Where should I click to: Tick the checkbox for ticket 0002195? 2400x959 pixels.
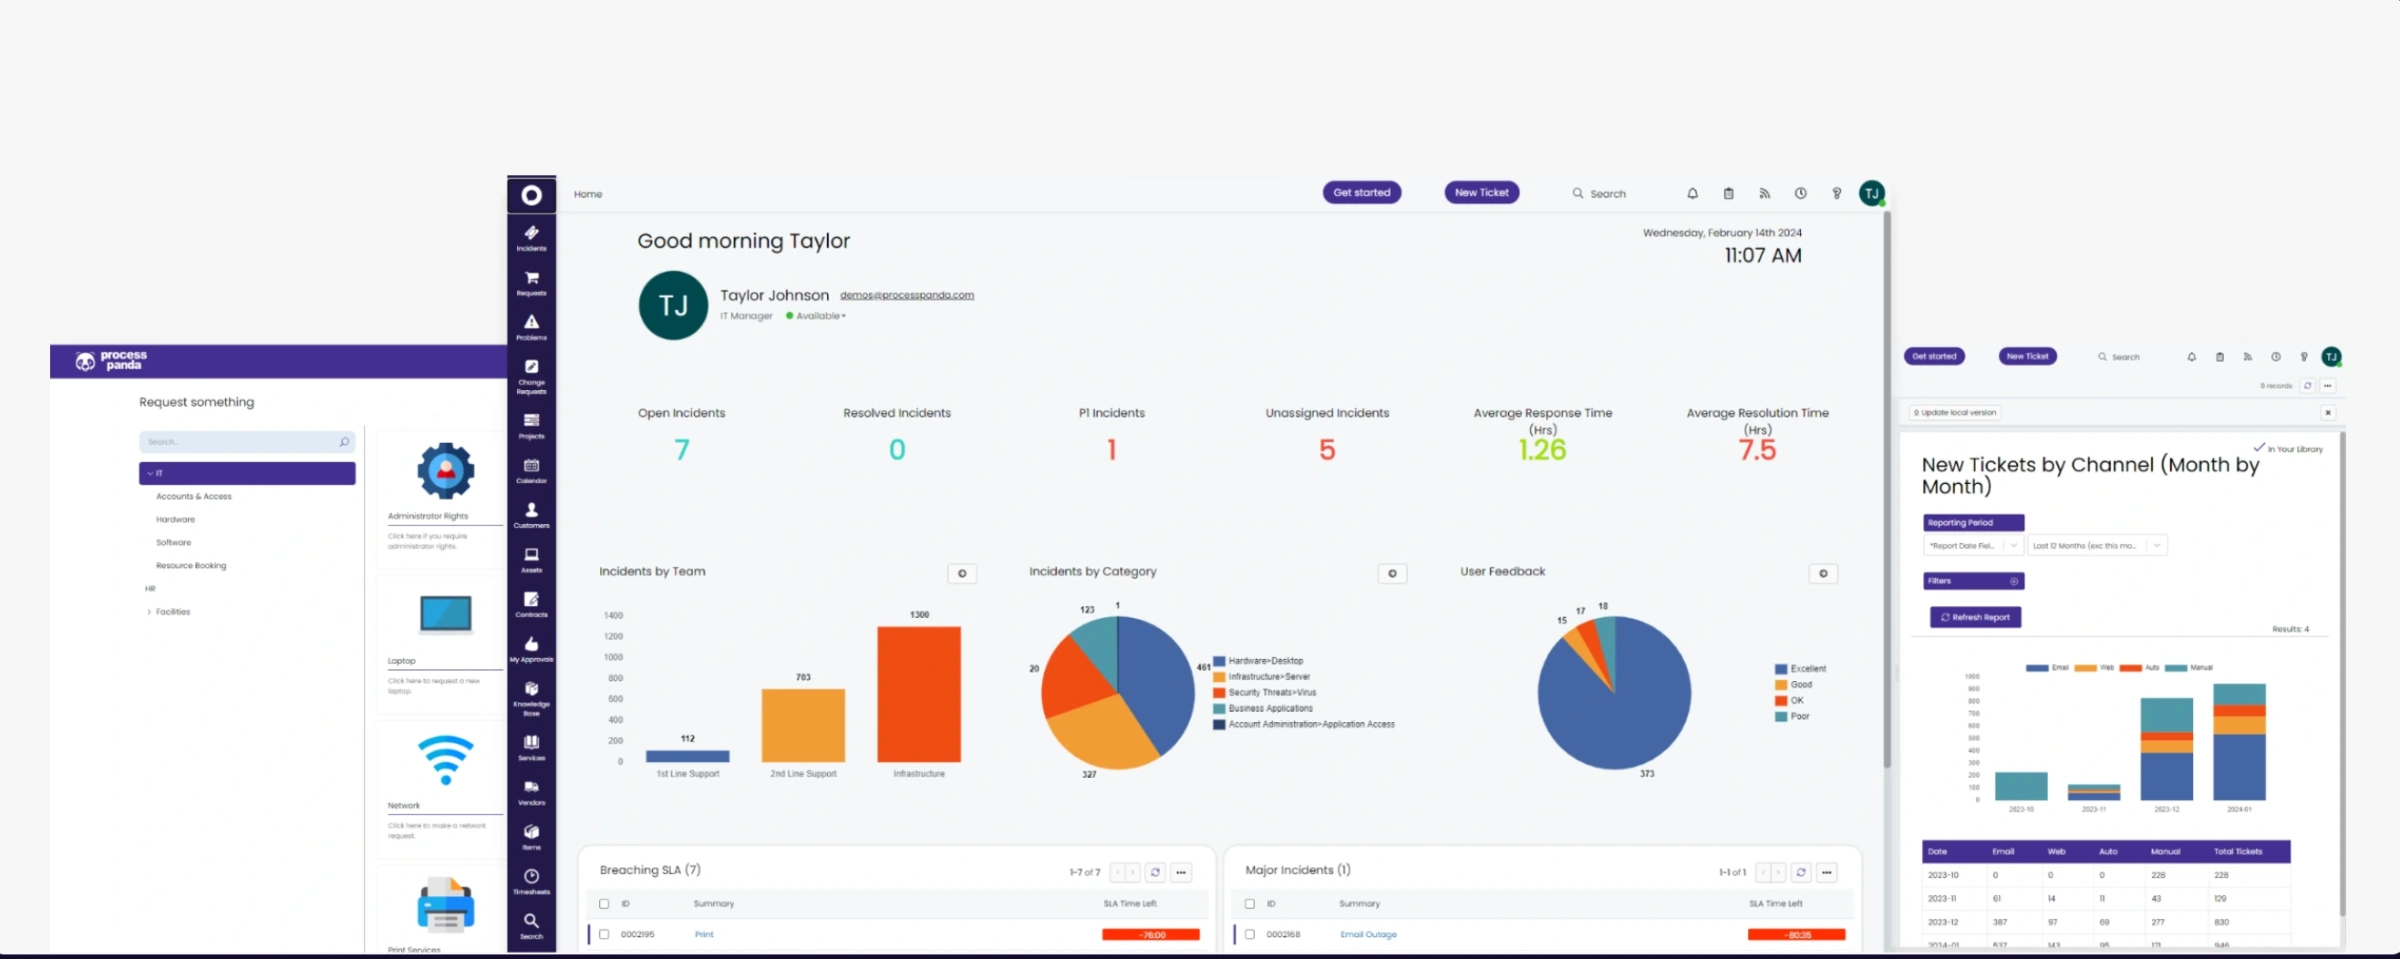(604, 934)
